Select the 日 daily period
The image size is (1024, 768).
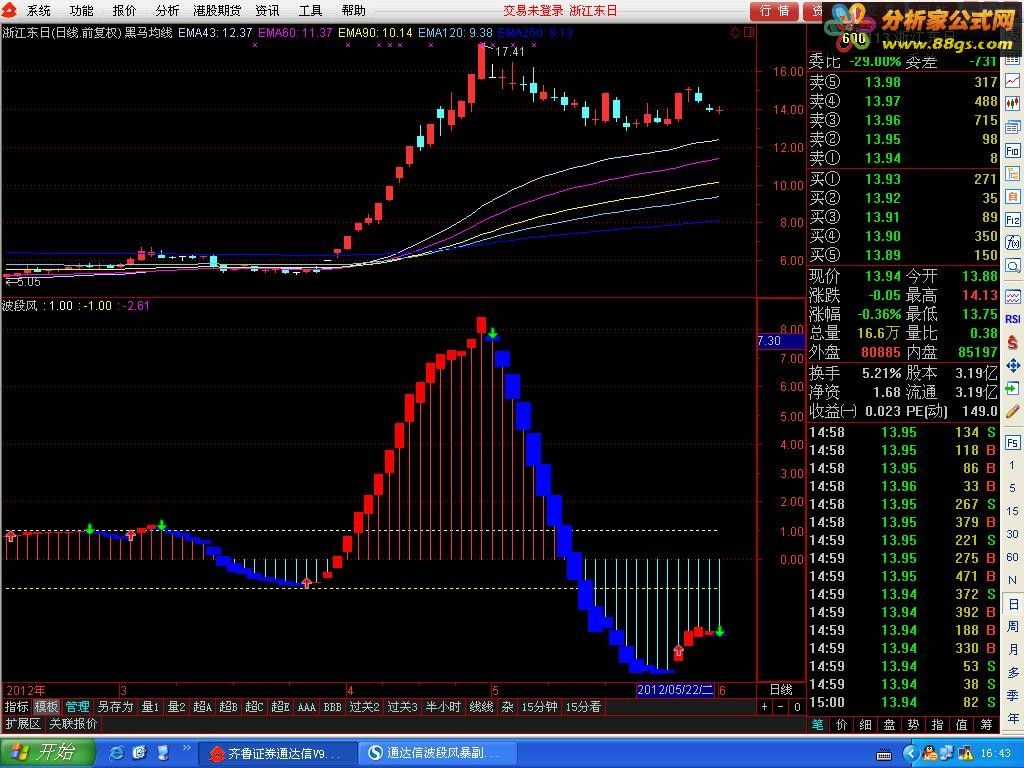point(1012,604)
